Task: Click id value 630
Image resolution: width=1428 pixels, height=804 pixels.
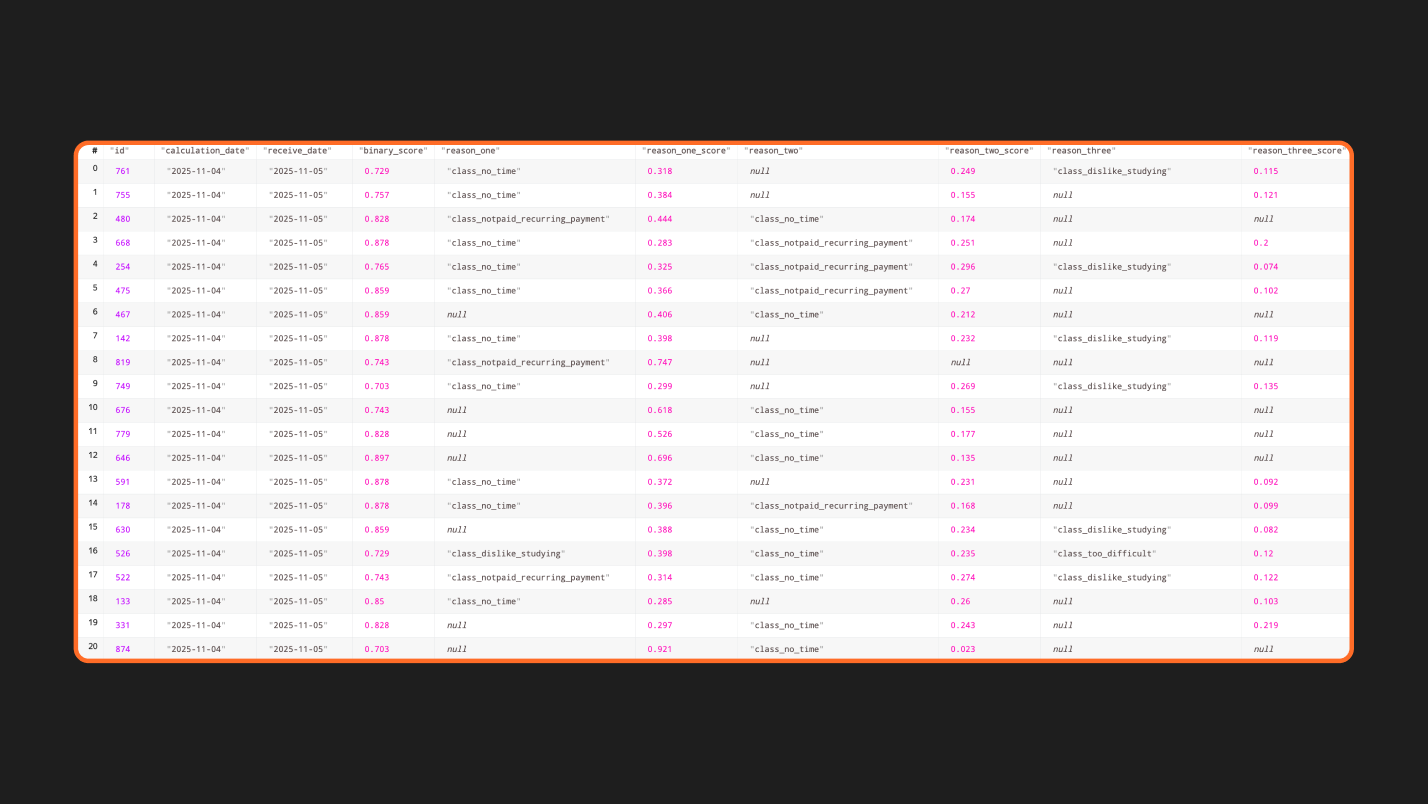Action: pyautogui.click(x=122, y=530)
